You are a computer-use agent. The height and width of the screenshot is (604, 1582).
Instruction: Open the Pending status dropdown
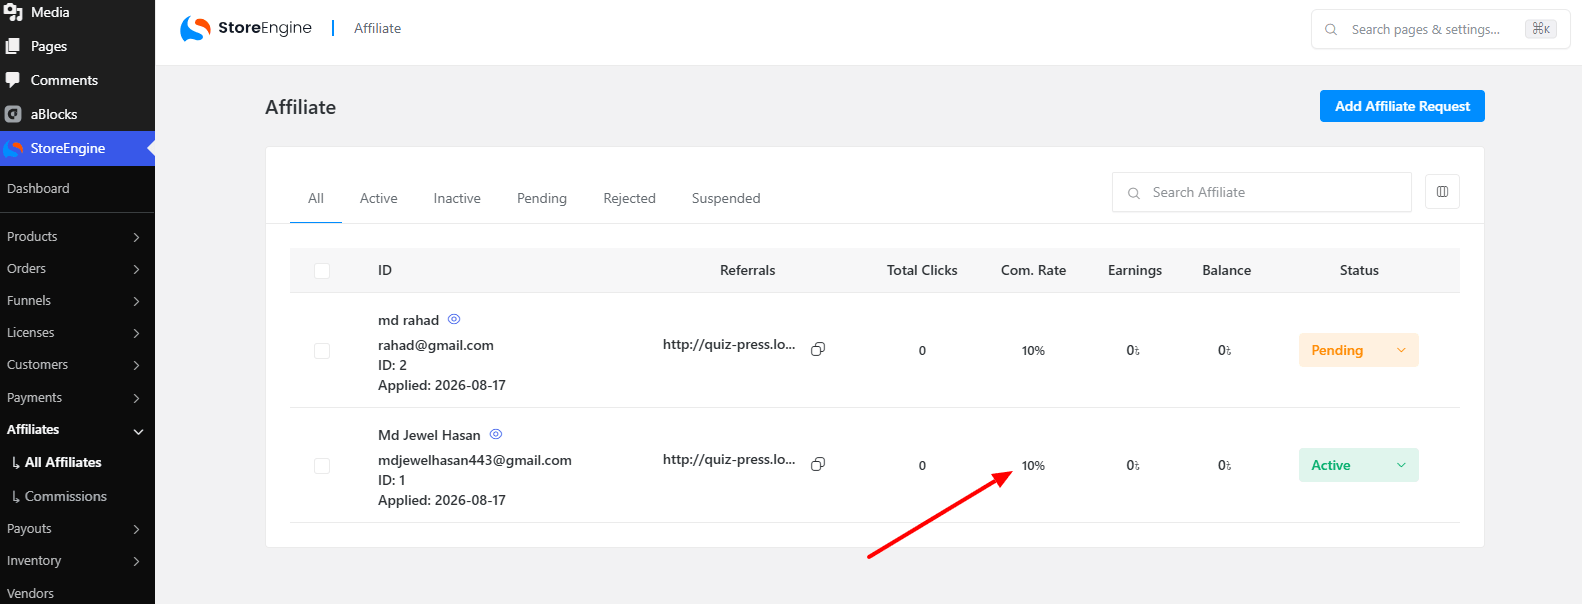(1358, 350)
